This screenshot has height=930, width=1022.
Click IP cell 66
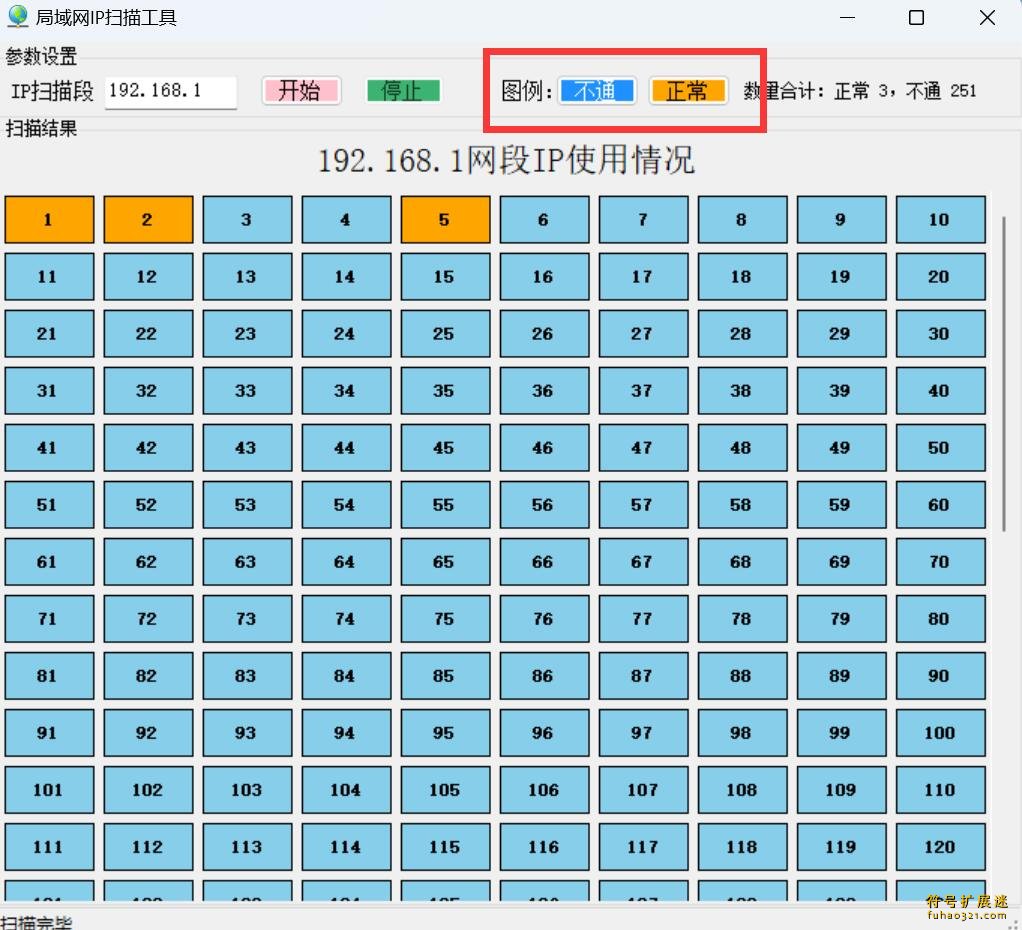pyautogui.click(x=544, y=562)
